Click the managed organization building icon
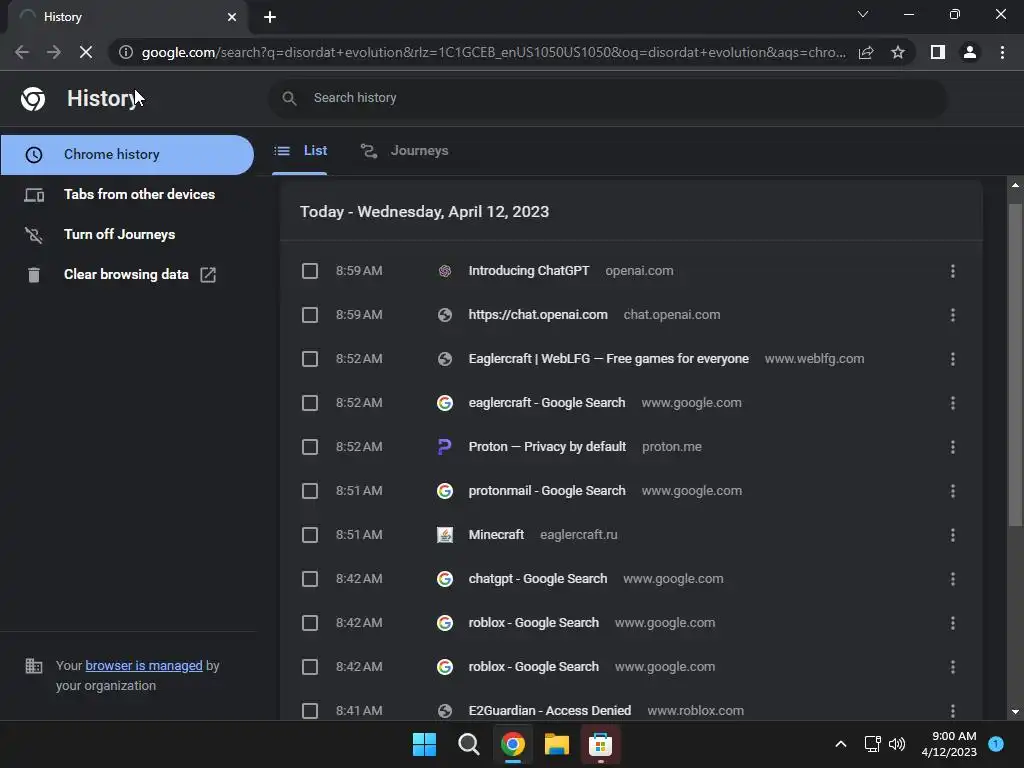This screenshot has height=768, width=1024. click(33, 666)
